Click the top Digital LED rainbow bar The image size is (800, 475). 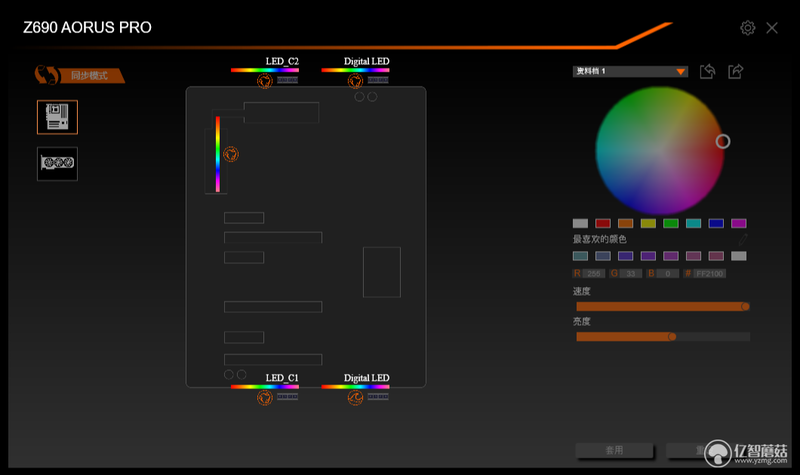point(355,70)
